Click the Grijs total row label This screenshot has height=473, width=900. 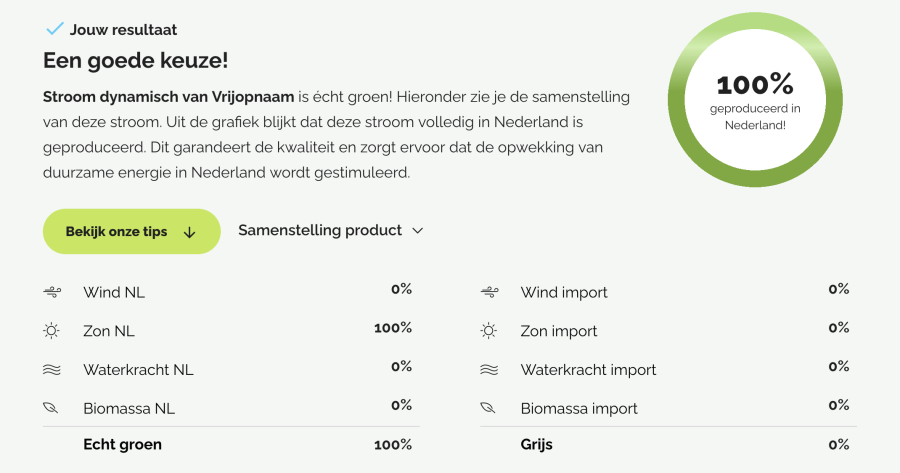(536, 444)
